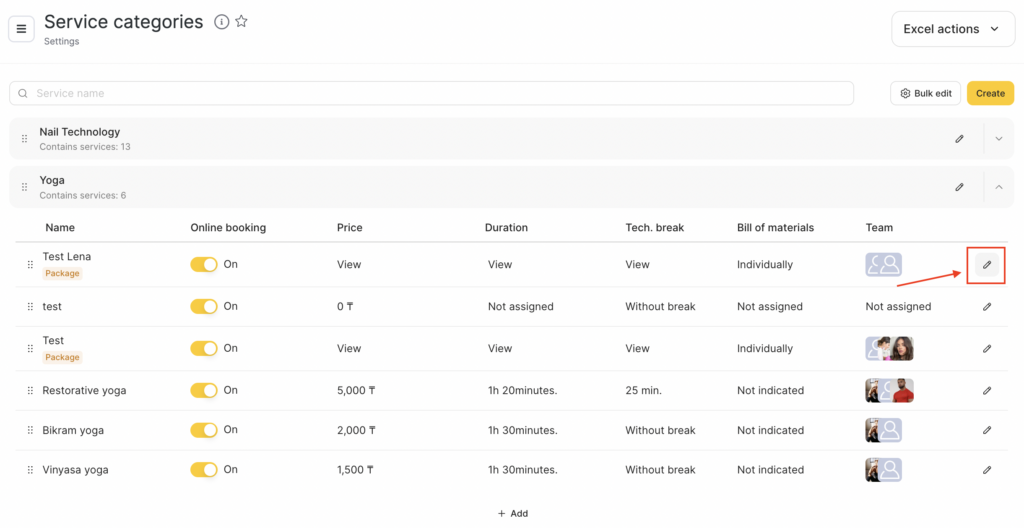
Task: Collapse the Yoga category
Action: [x=998, y=187]
